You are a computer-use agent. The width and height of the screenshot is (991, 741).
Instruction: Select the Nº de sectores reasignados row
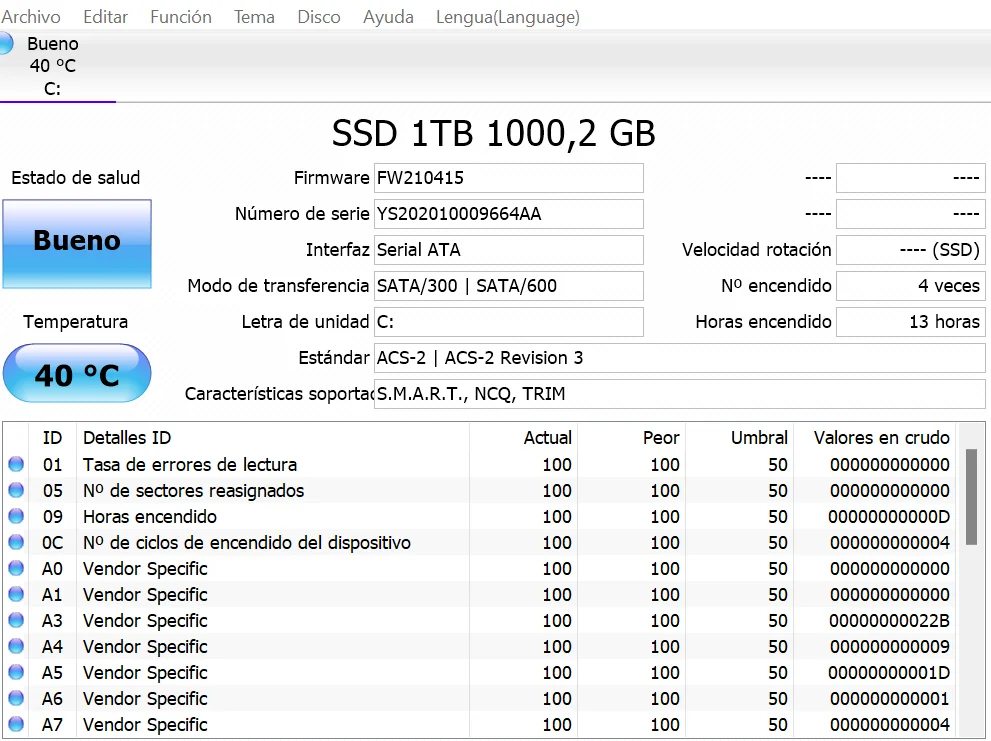[x=480, y=491]
